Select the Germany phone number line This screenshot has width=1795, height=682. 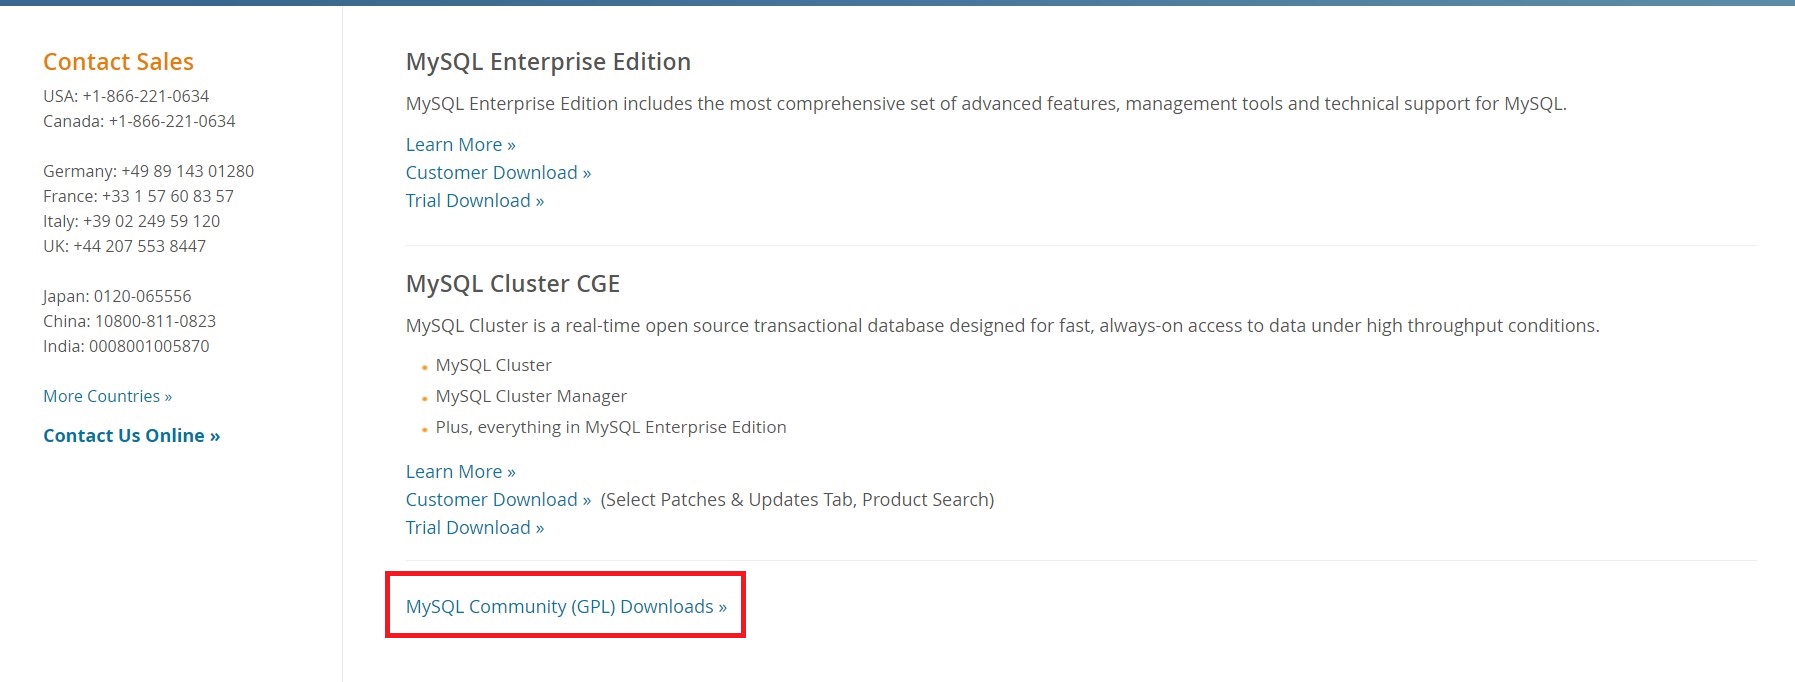click(x=148, y=171)
